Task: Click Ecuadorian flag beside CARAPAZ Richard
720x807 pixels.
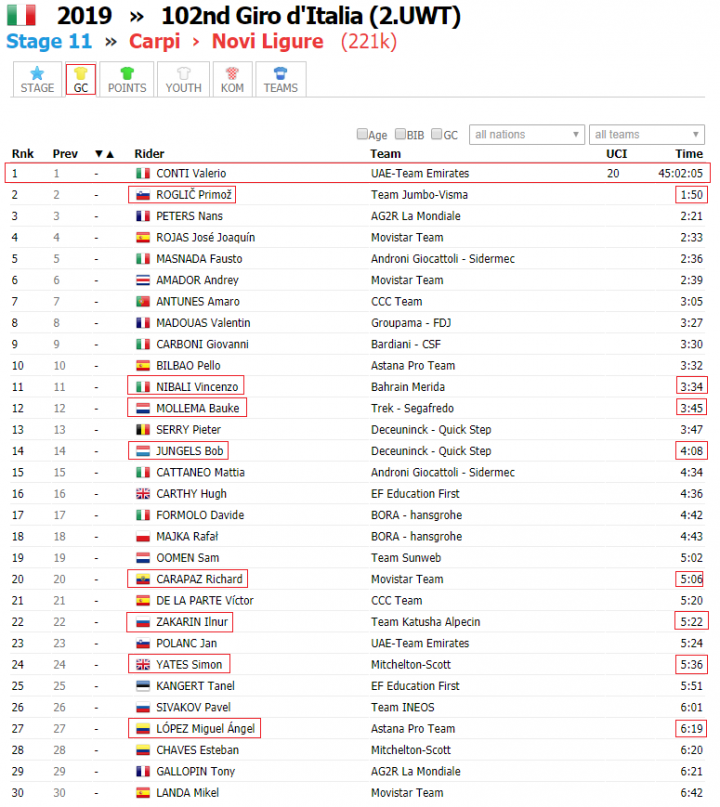Action: tap(143, 580)
